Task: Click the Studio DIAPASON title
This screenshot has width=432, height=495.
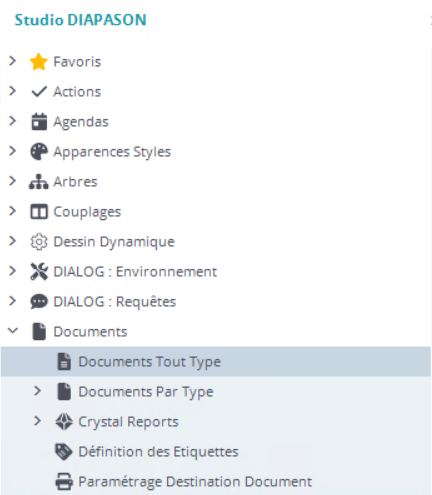Action: [81, 20]
